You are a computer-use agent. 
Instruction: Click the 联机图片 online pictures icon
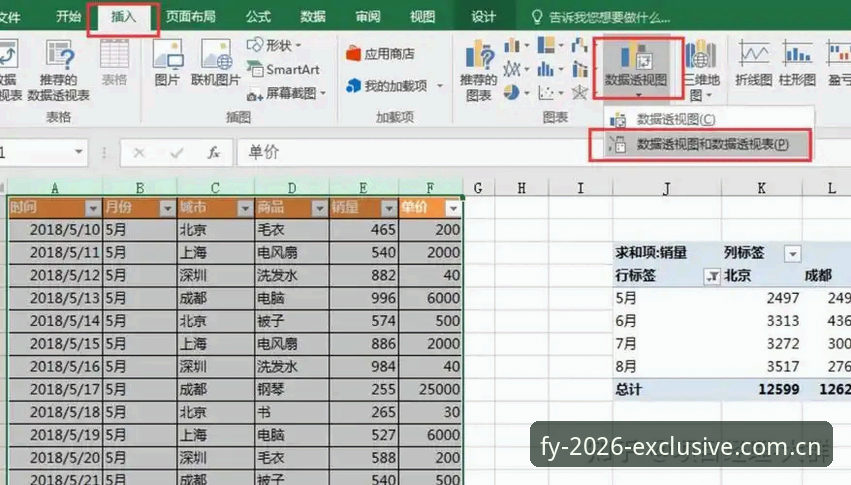[x=215, y=62]
